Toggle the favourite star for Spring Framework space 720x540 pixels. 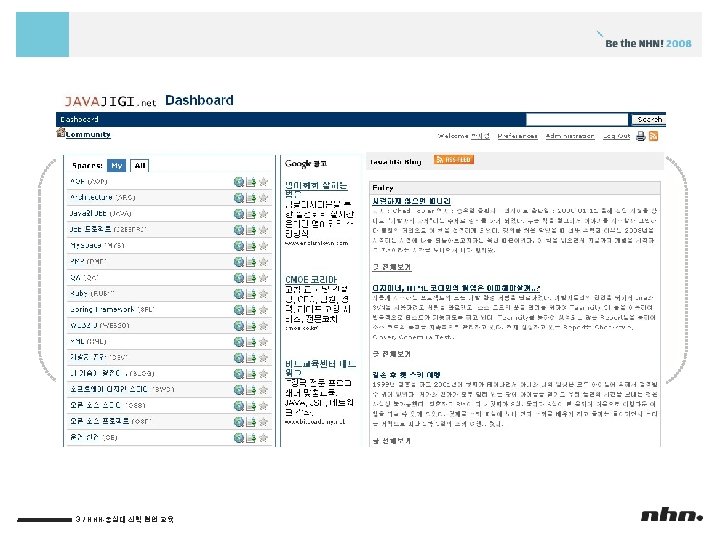tap(263, 310)
